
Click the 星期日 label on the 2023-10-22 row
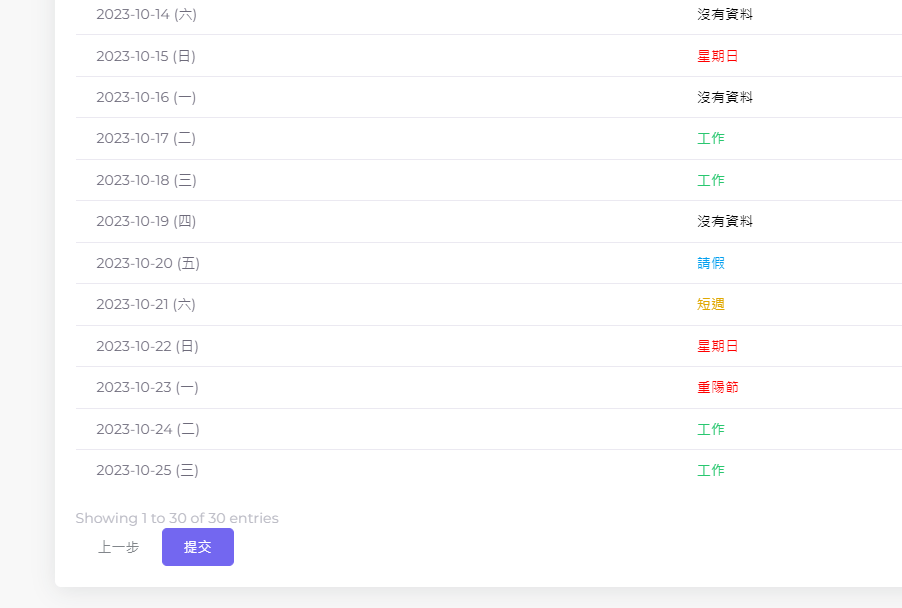[x=717, y=346]
